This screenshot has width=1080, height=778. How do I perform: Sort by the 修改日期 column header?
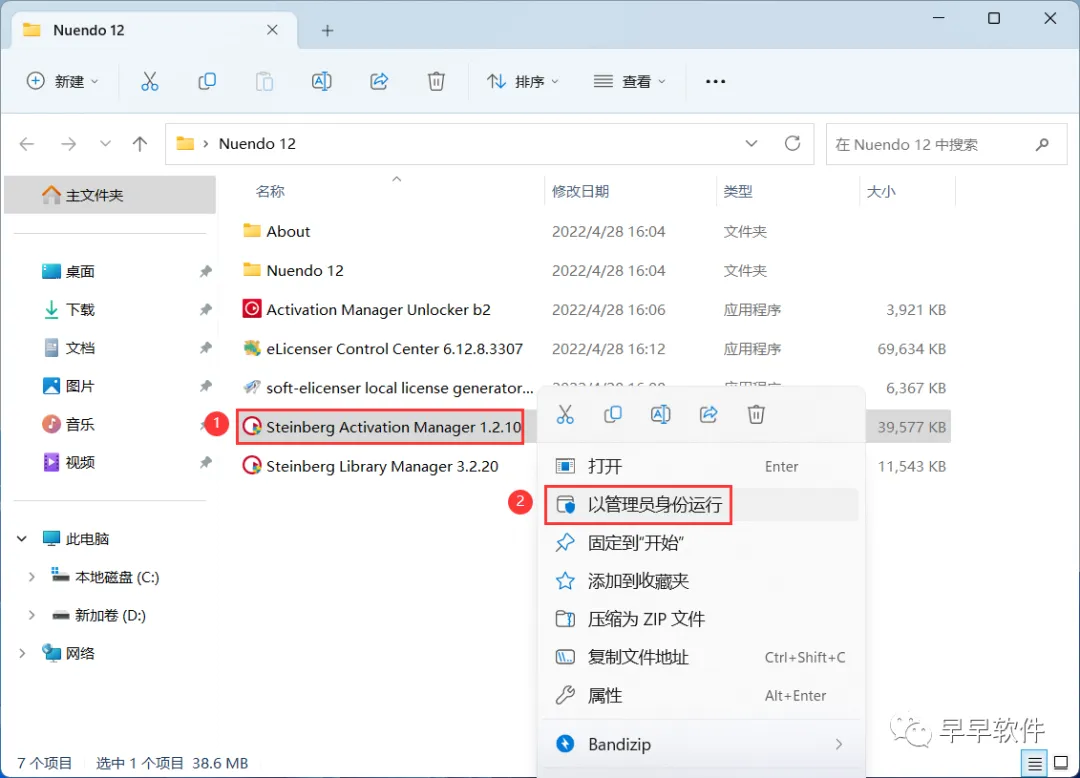point(580,191)
